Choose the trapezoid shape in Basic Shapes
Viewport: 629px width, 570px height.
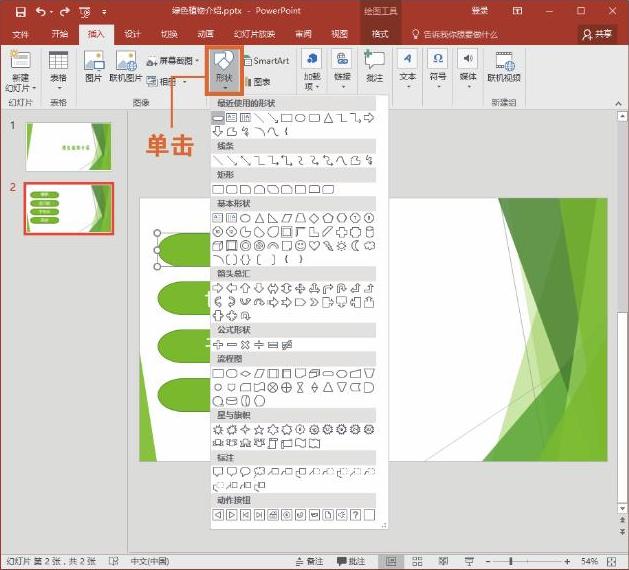pyautogui.click(x=300, y=218)
